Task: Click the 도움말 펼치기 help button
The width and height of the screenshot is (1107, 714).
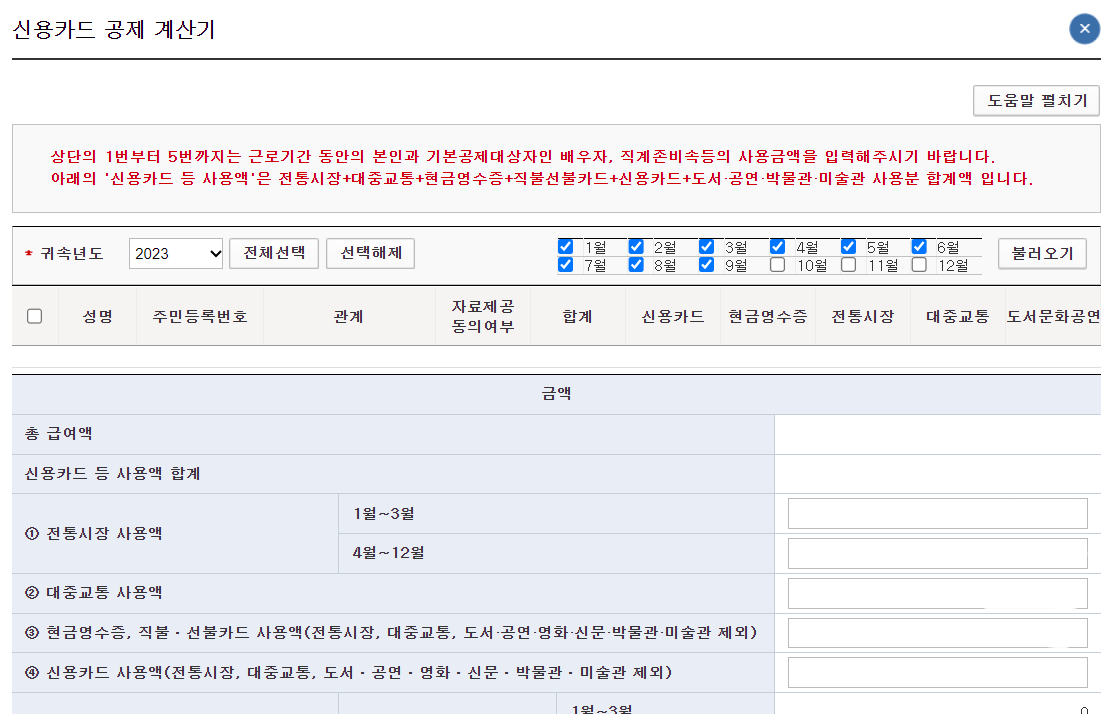Action: pyautogui.click(x=1036, y=101)
